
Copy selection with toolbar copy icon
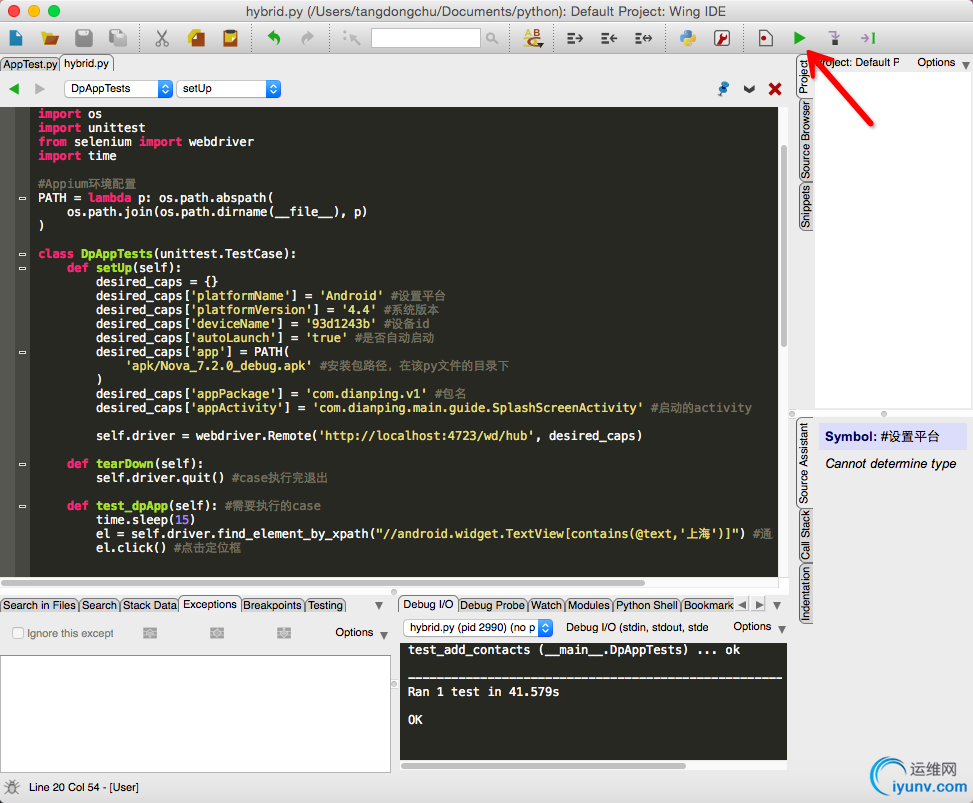click(196, 38)
